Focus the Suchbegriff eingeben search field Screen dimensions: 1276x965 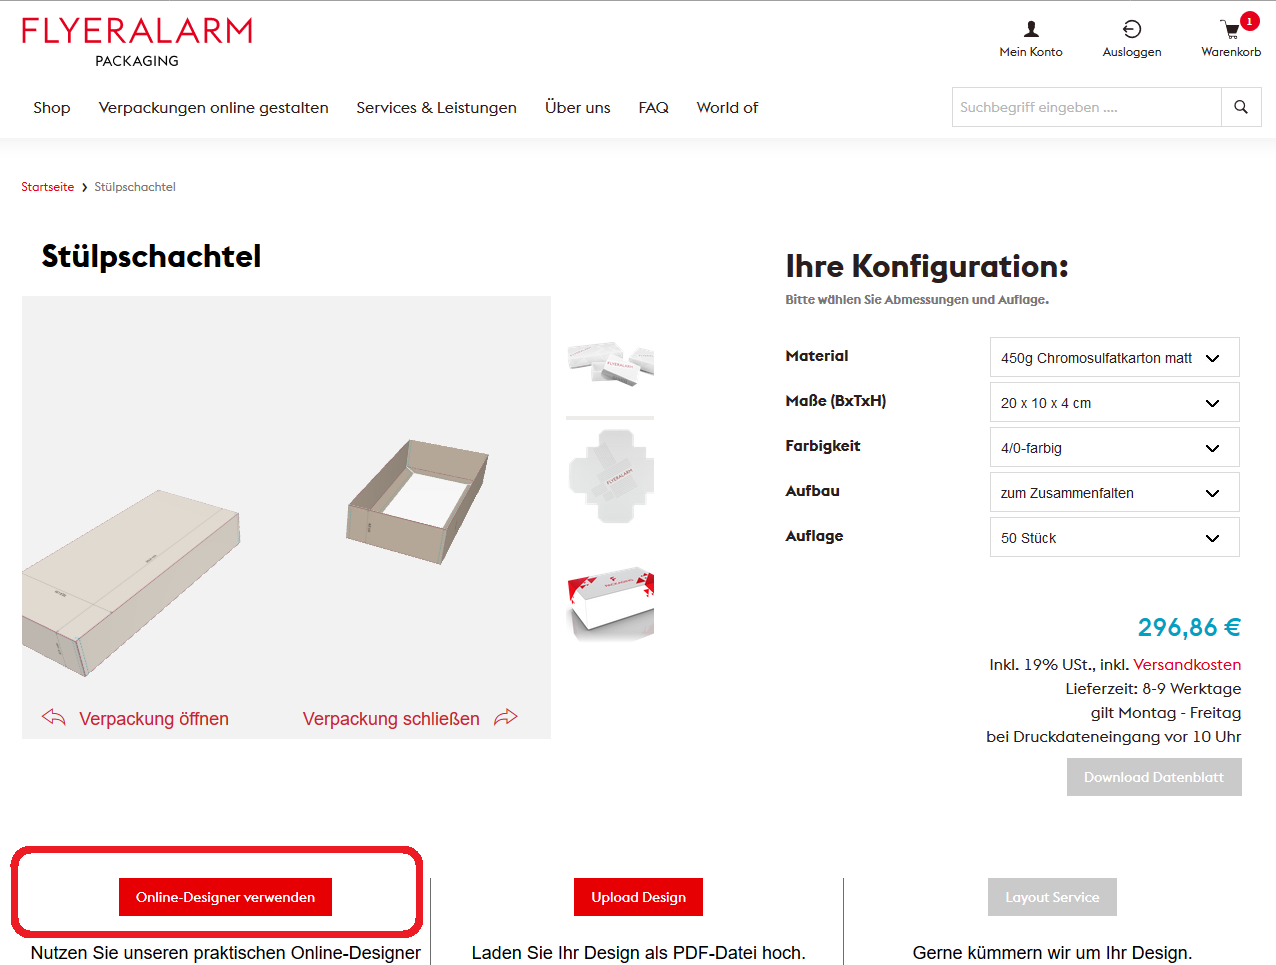(1087, 107)
